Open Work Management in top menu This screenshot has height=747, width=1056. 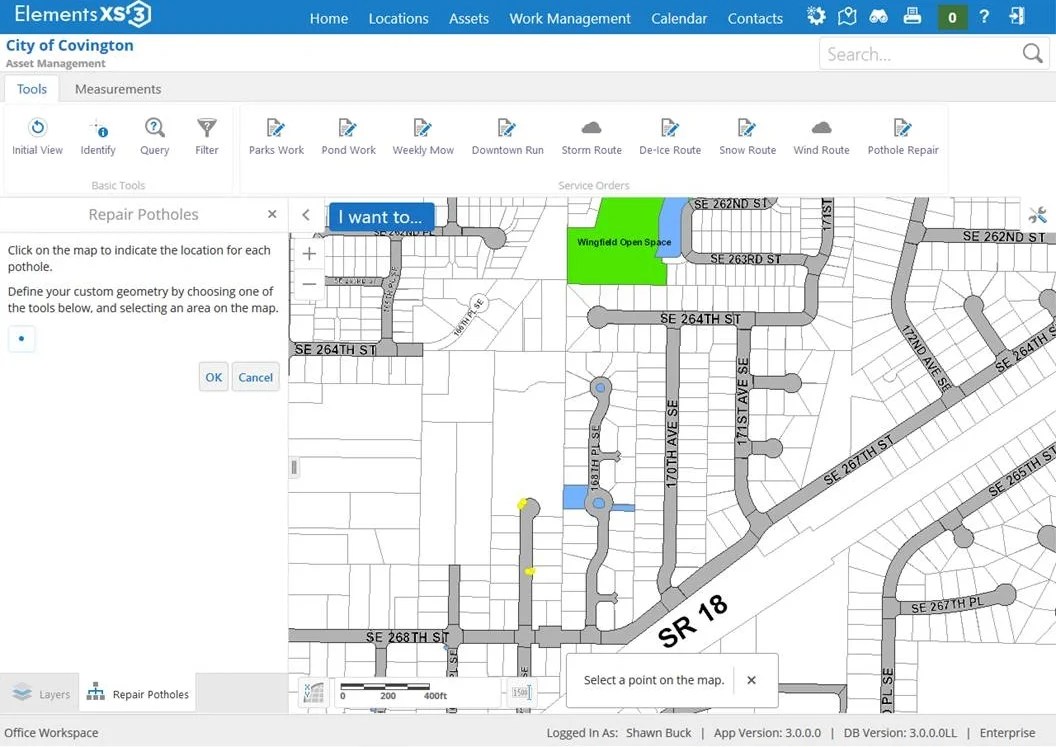pyautogui.click(x=570, y=19)
